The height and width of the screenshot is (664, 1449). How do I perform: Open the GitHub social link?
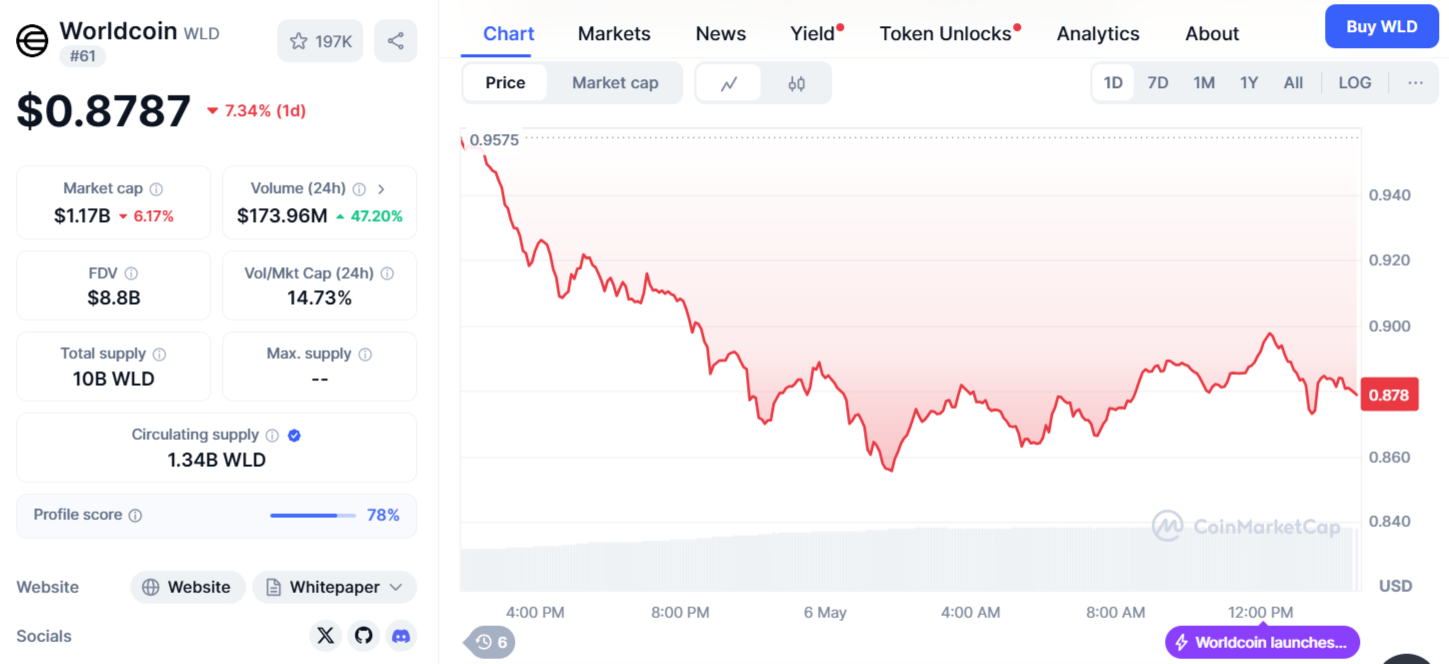(x=363, y=635)
